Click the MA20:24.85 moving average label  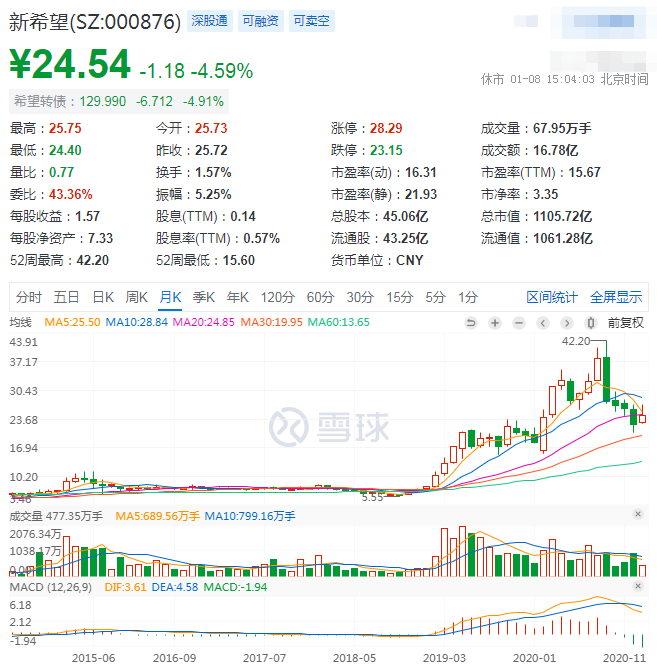(204, 322)
